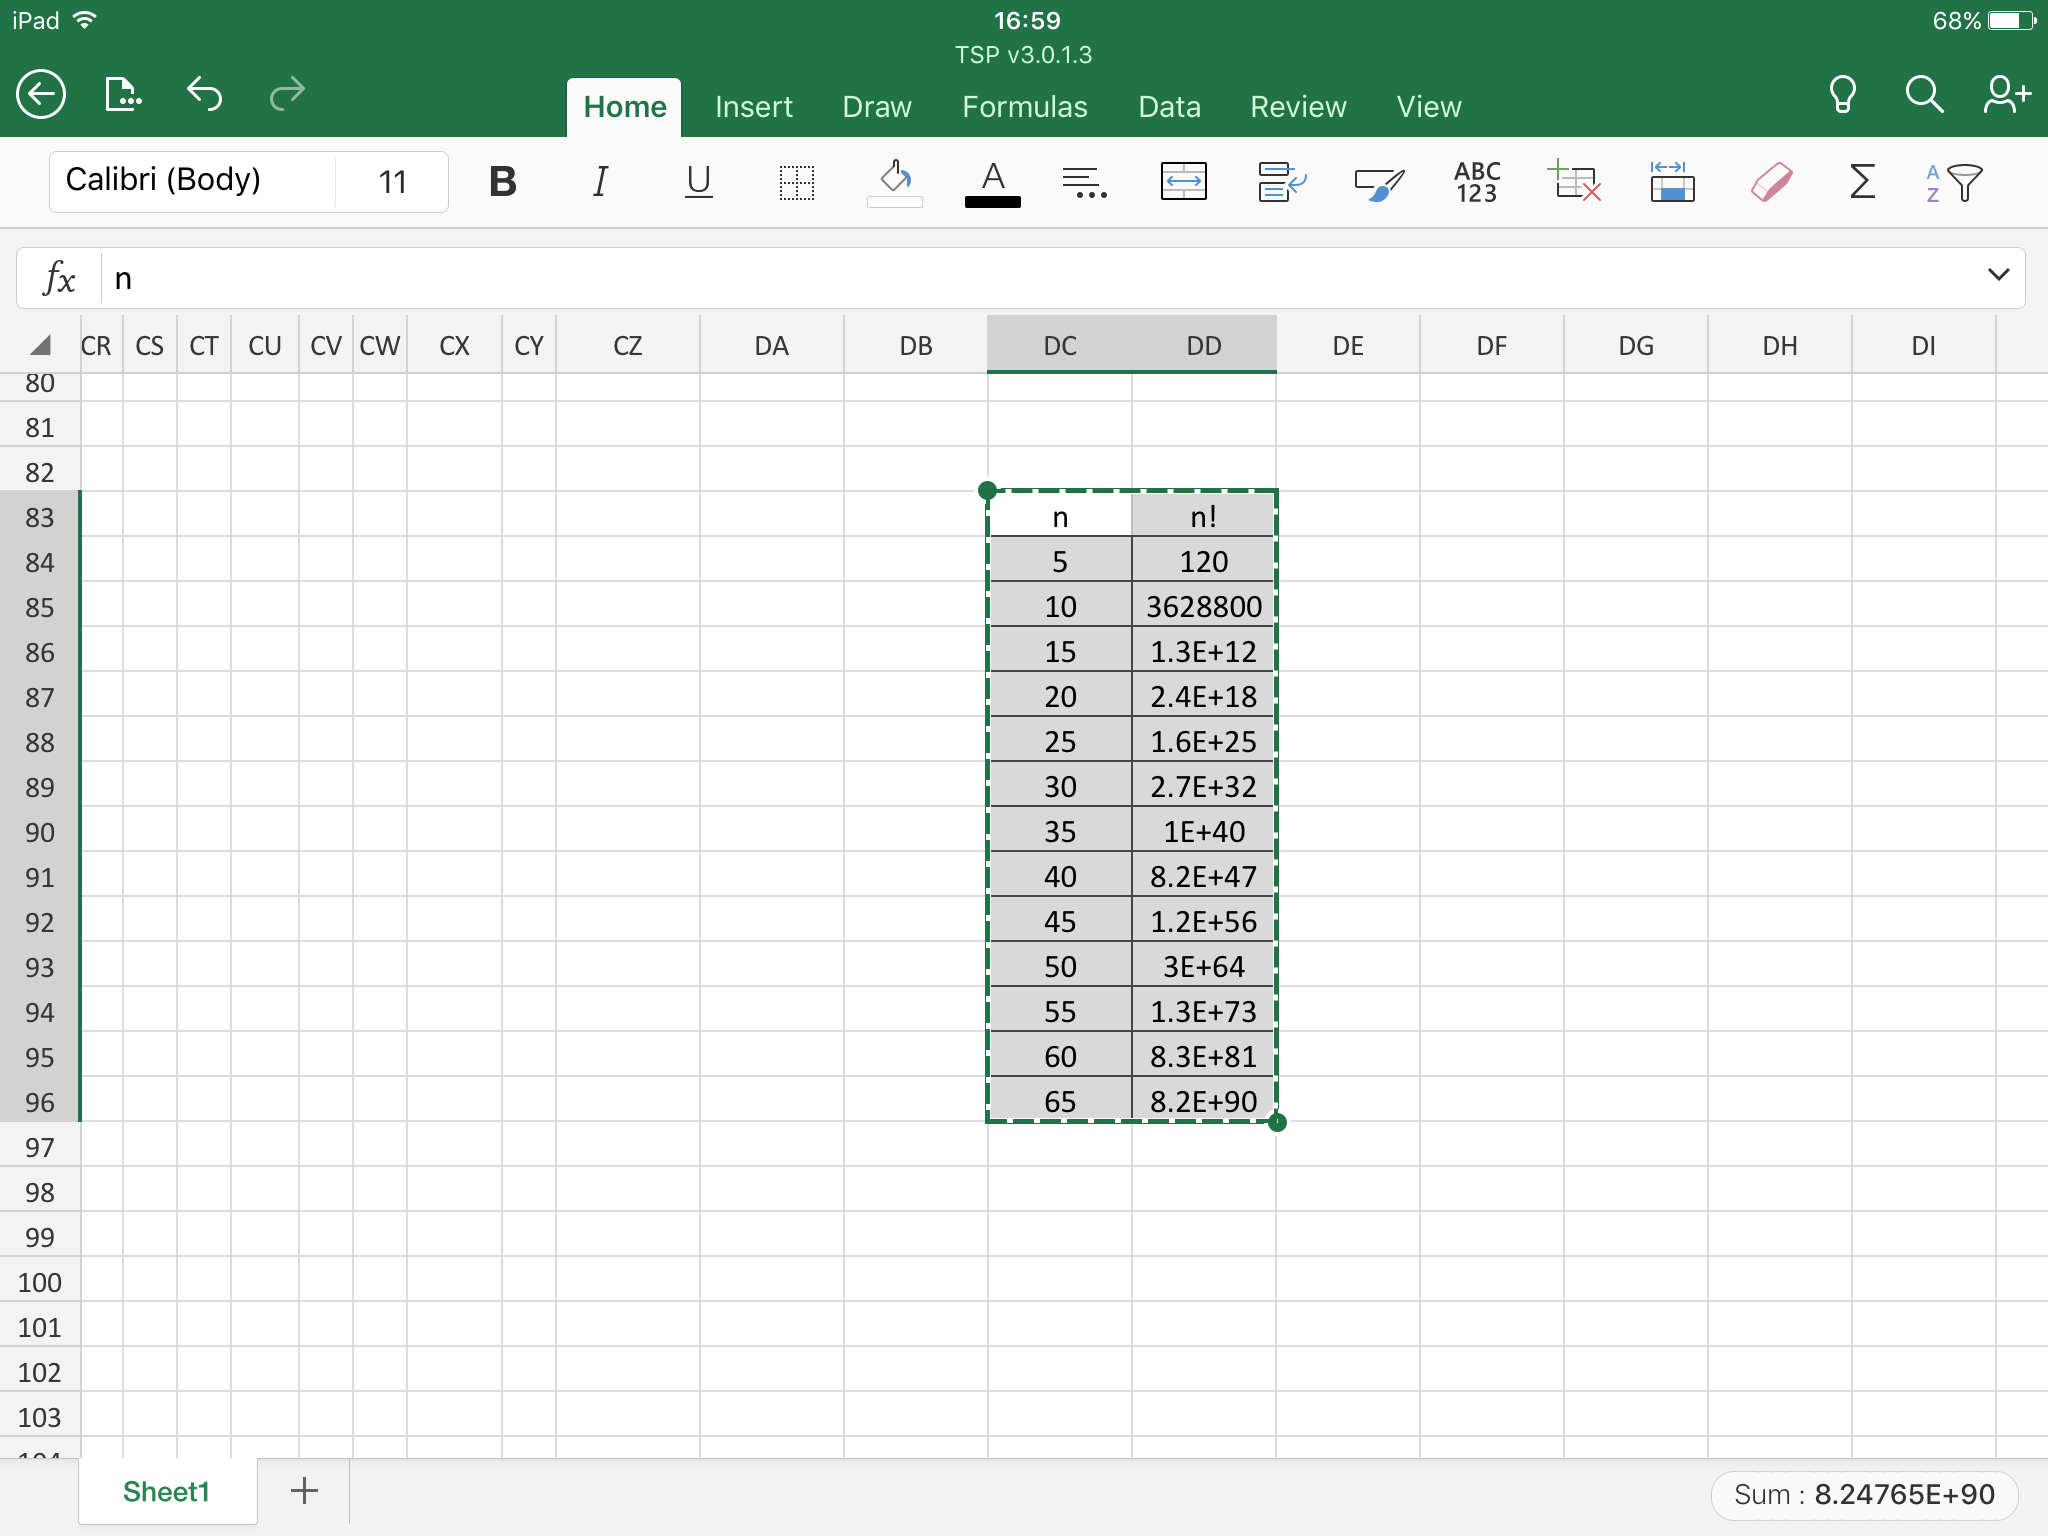Toggle Underline formatting
The height and width of the screenshot is (1536, 2048).
click(698, 182)
